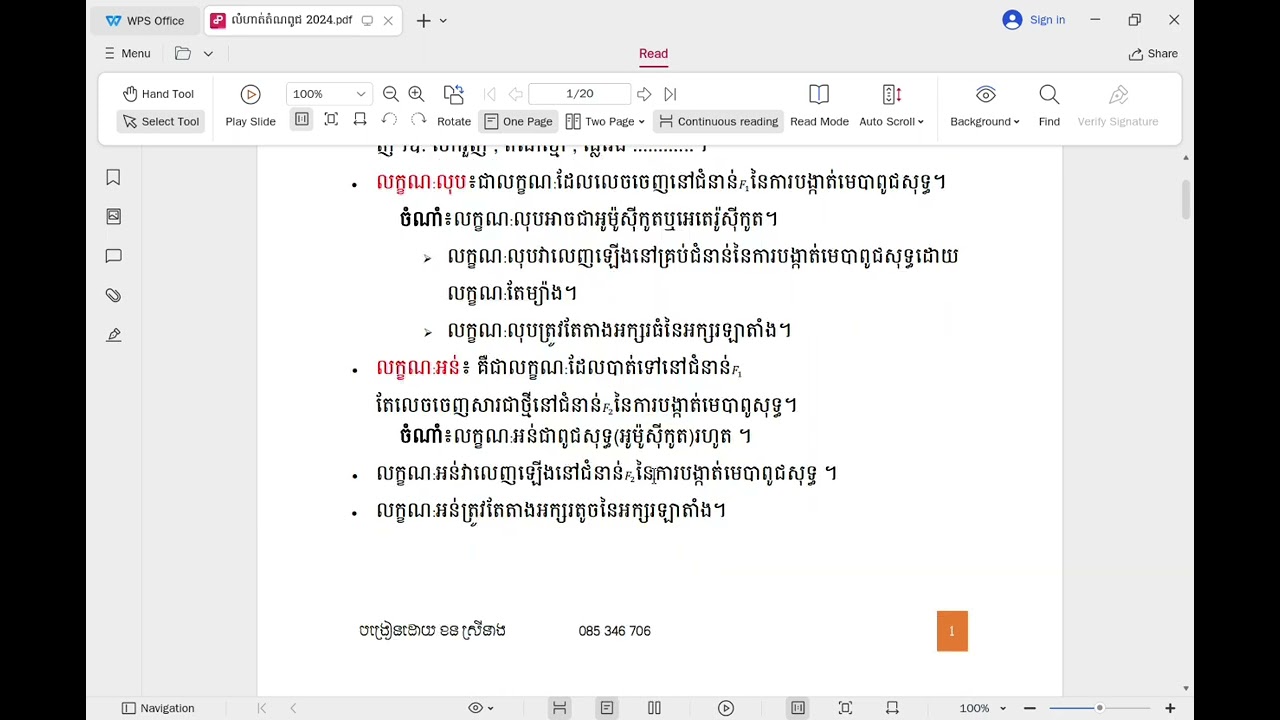The width and height of the screenshot is (1280, 720).
Task: Close the PDF document tab
Action: click(x=388, y=20)
